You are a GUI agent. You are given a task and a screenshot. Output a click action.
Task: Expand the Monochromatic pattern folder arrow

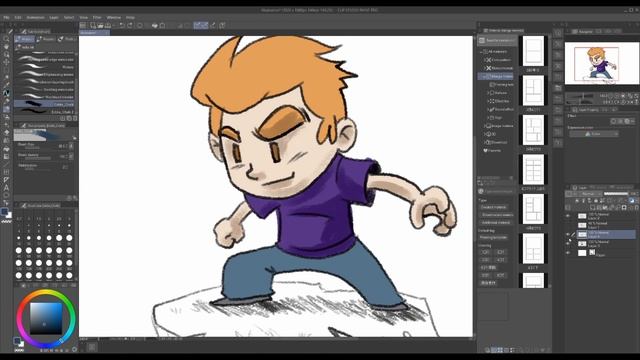484,68
